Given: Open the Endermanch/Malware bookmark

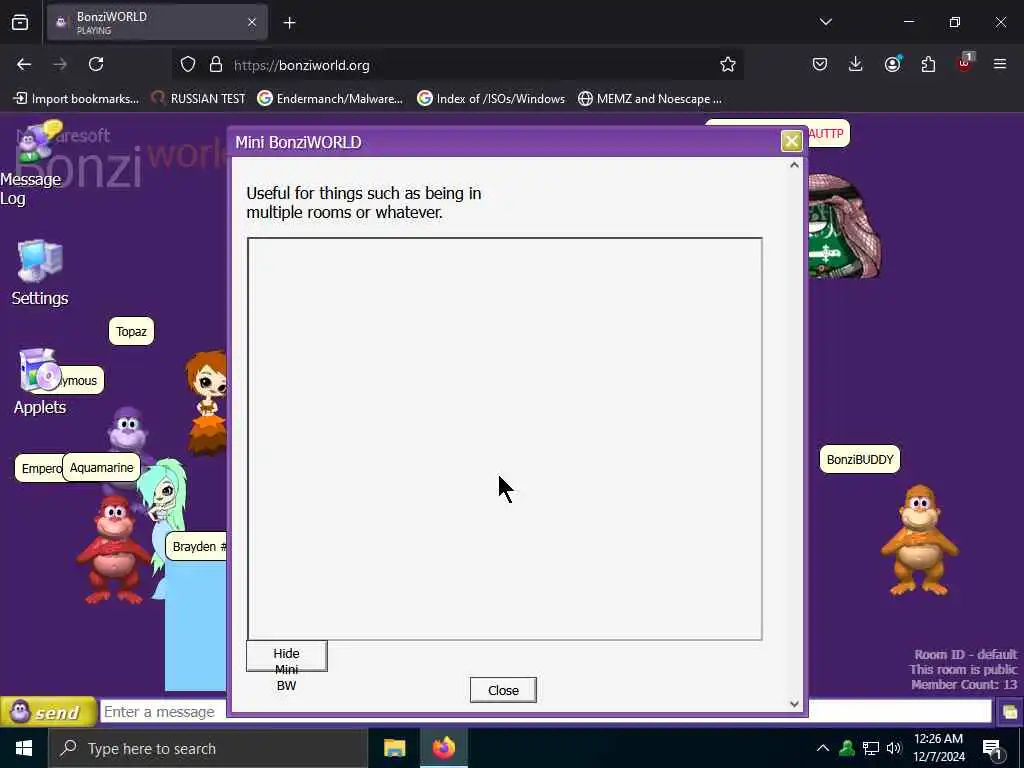Looking at the screenshot, I should pyautogui.click(x=330, y=99).
